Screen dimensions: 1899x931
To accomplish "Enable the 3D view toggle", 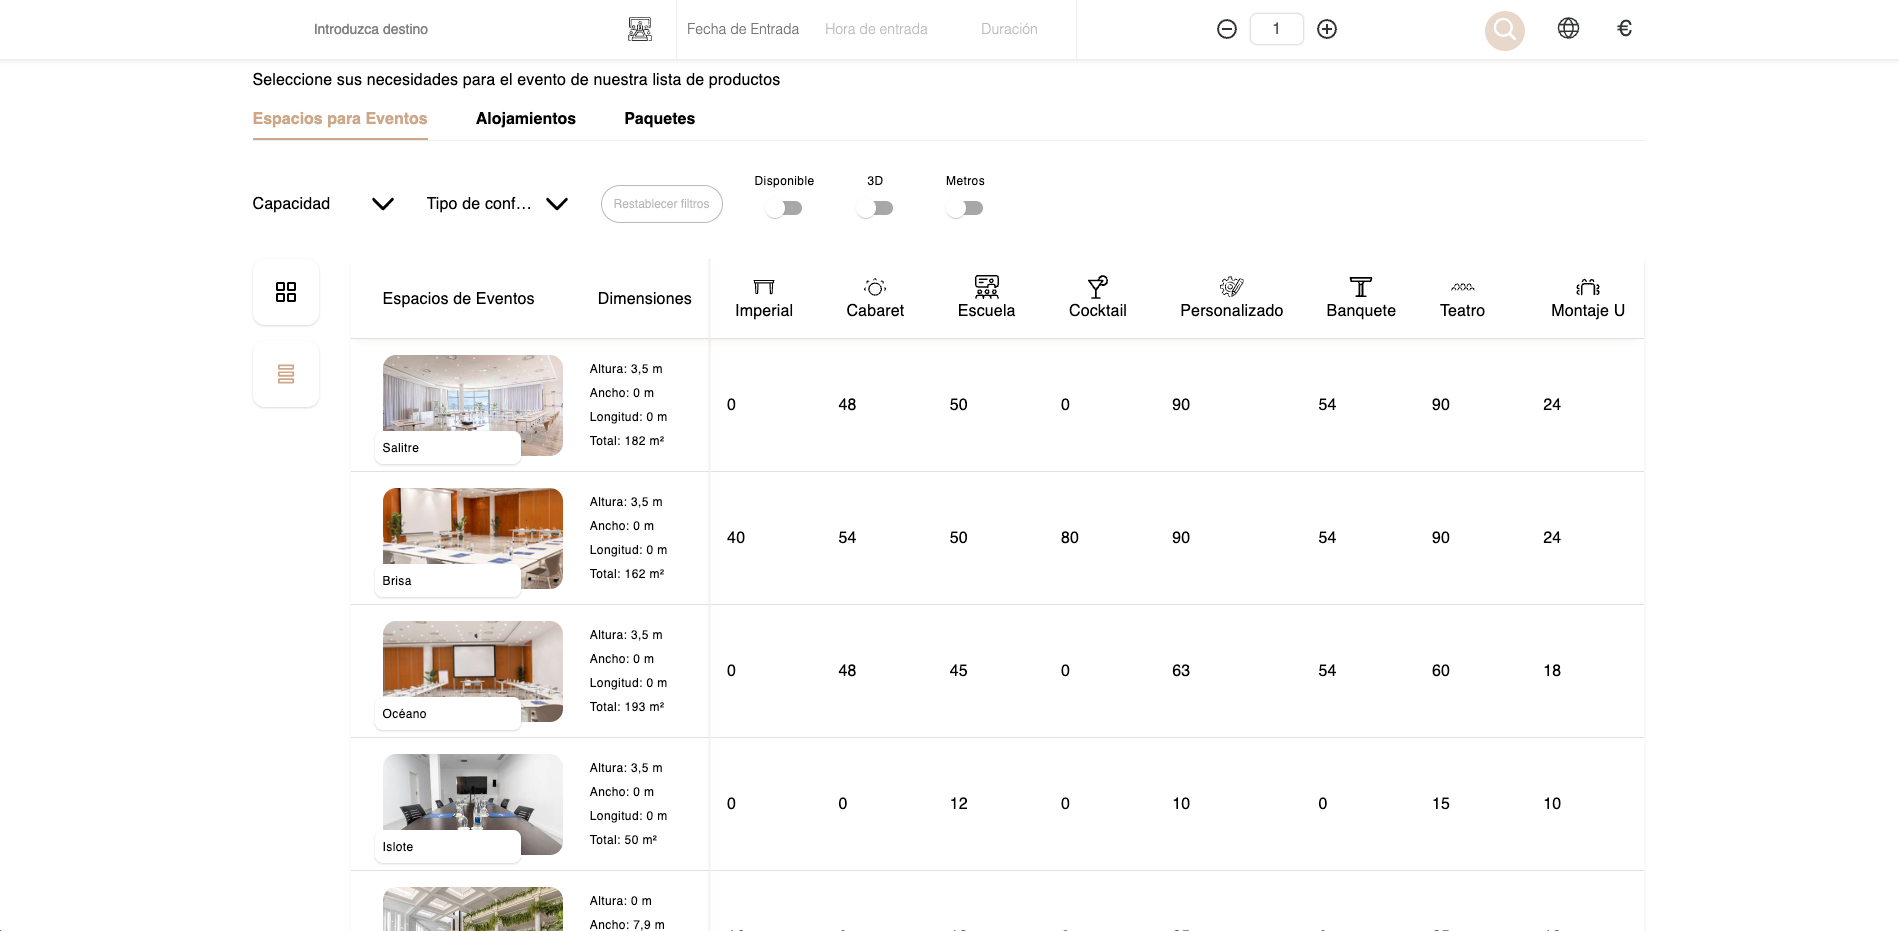I will pyautogui.click(x=875, y=208).
